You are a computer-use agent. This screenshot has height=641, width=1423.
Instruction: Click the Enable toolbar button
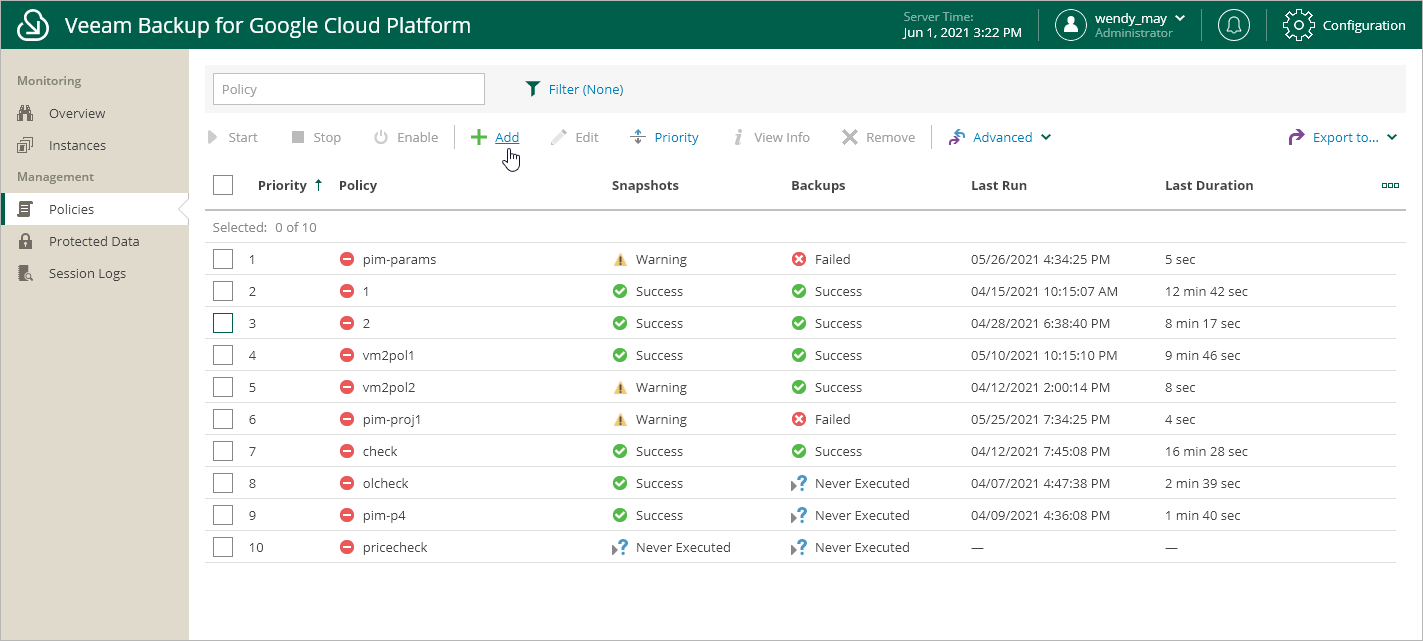406,137
